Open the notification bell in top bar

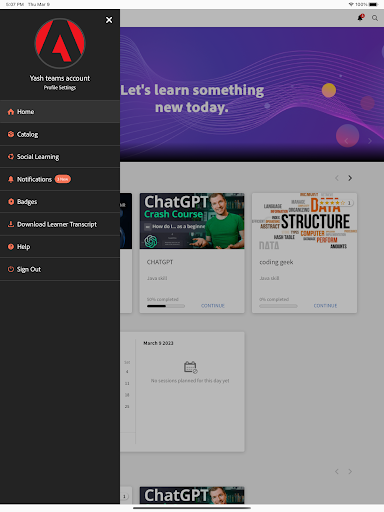360,17
